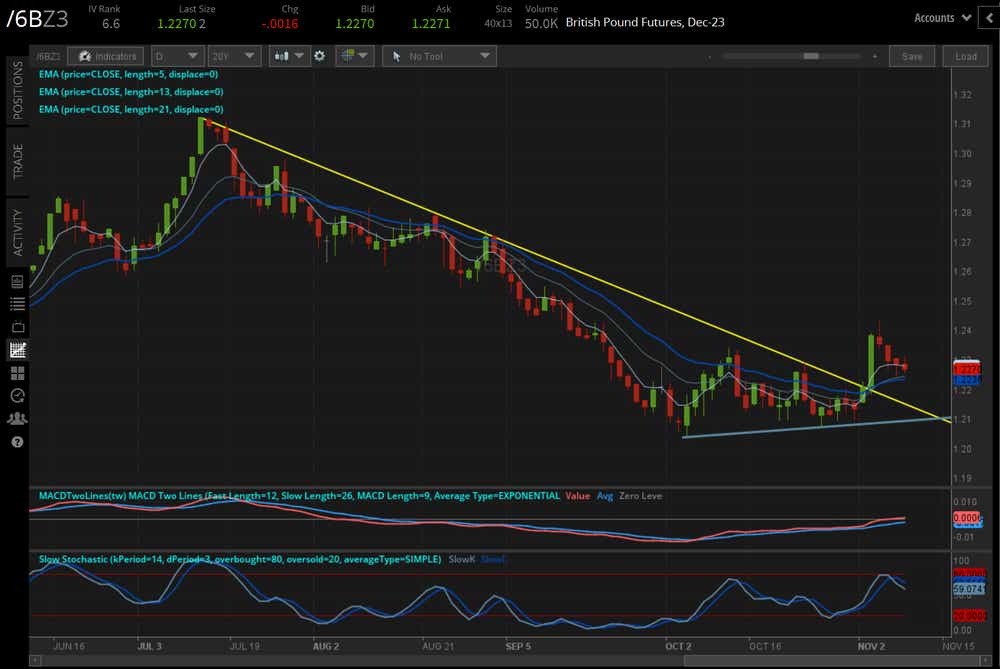The image size is (1000, 669).
Task: Open the No Tool drawing selector
Action: pyautogui.click(x=439, y=56)
